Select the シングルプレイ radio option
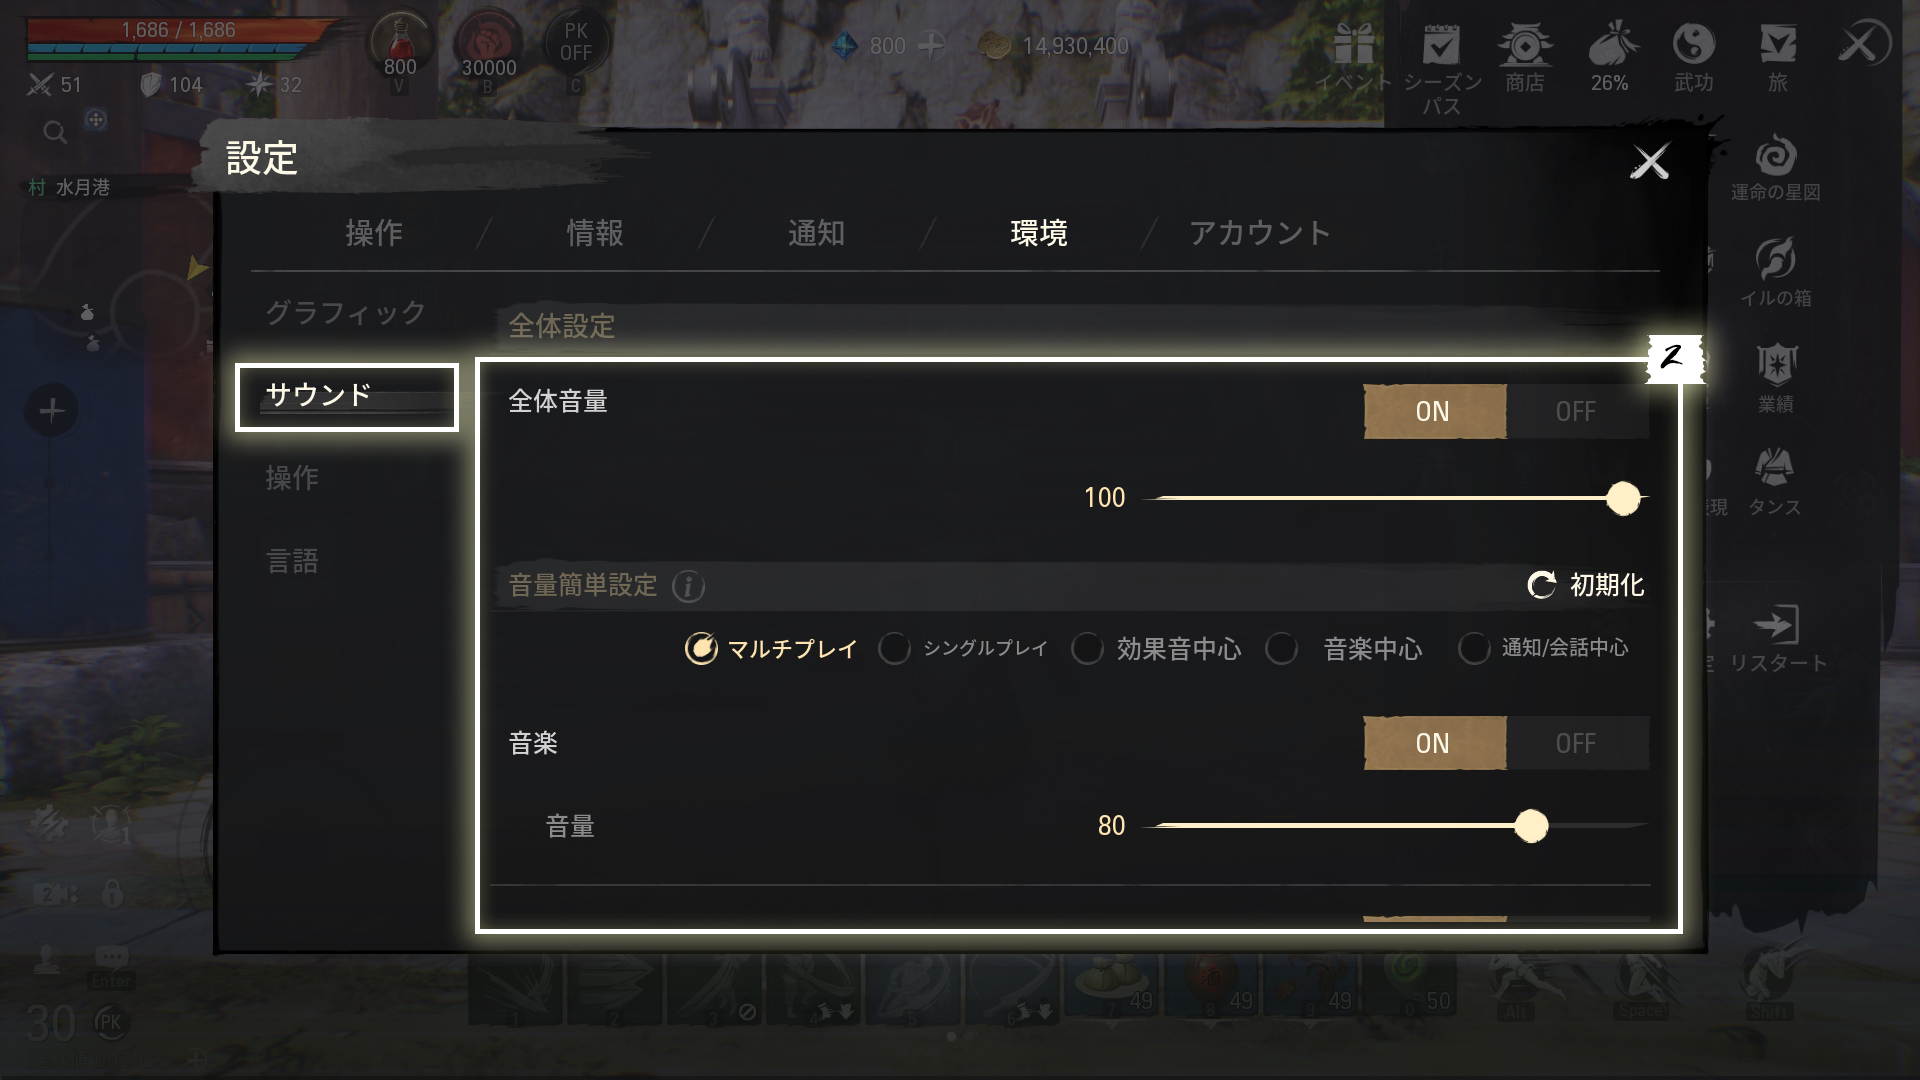The width and height of the screenshot is (1920, 1080). [894, 648]
